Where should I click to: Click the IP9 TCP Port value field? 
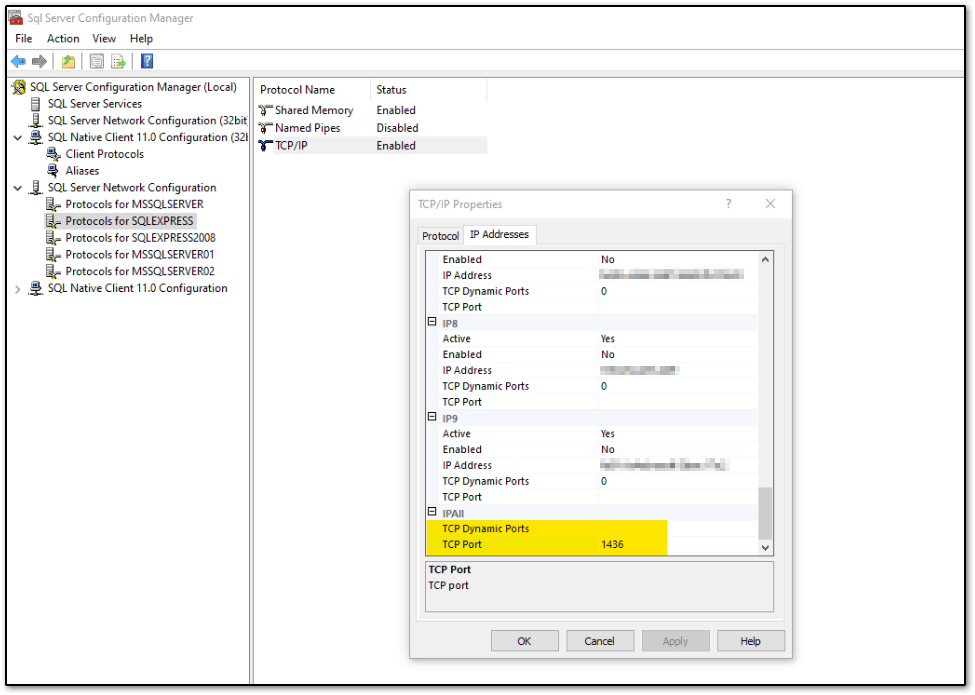678,497
